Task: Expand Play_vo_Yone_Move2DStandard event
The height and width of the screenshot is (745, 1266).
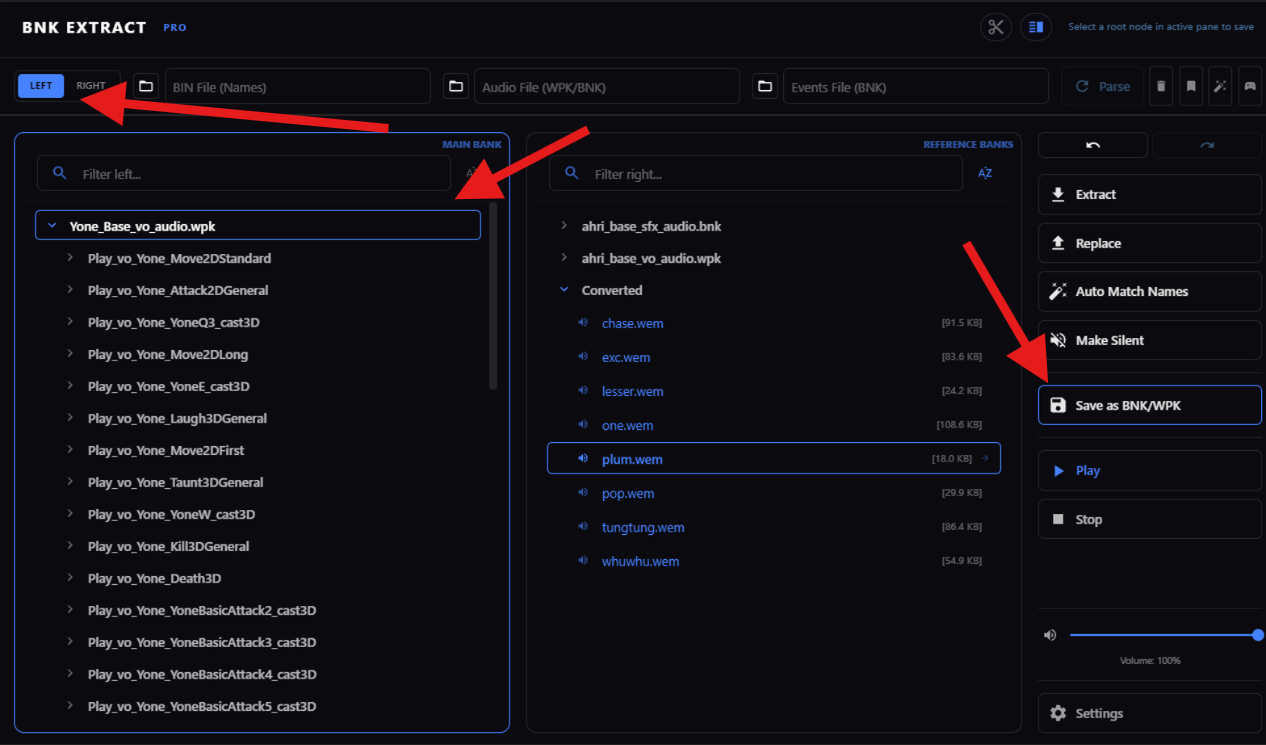Action: [70, 258]
